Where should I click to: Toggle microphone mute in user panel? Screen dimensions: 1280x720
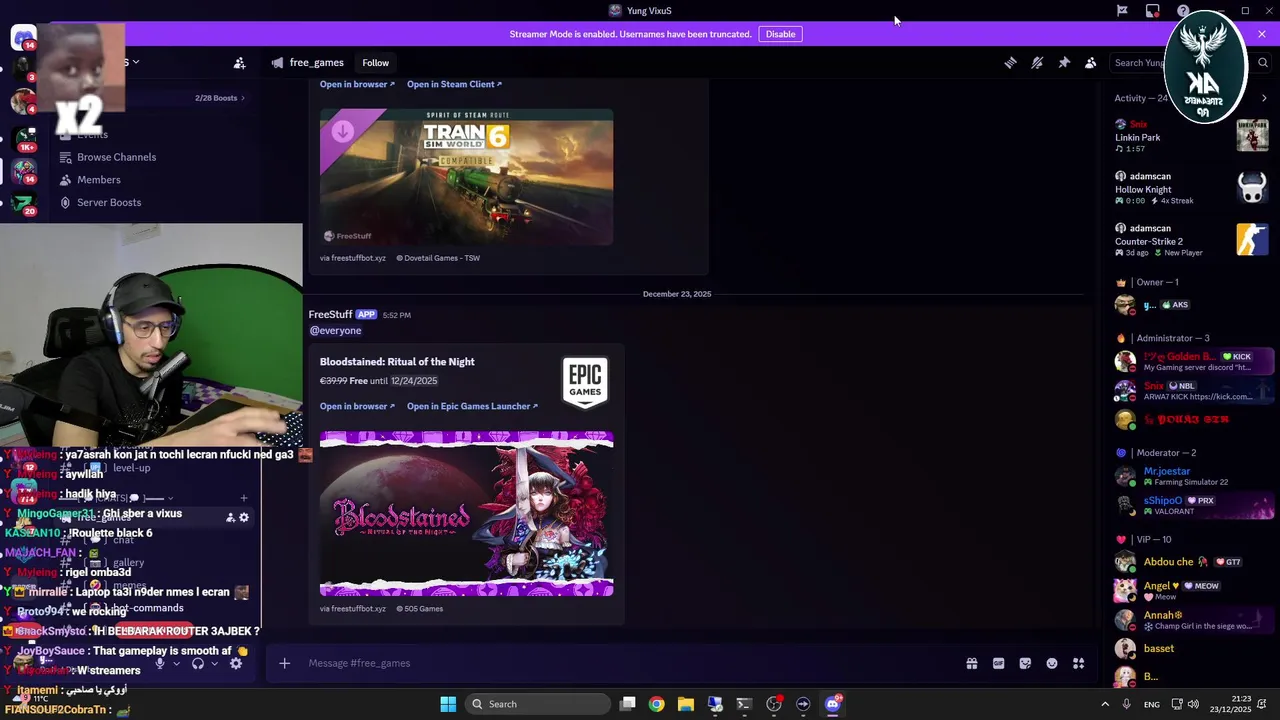159,663
